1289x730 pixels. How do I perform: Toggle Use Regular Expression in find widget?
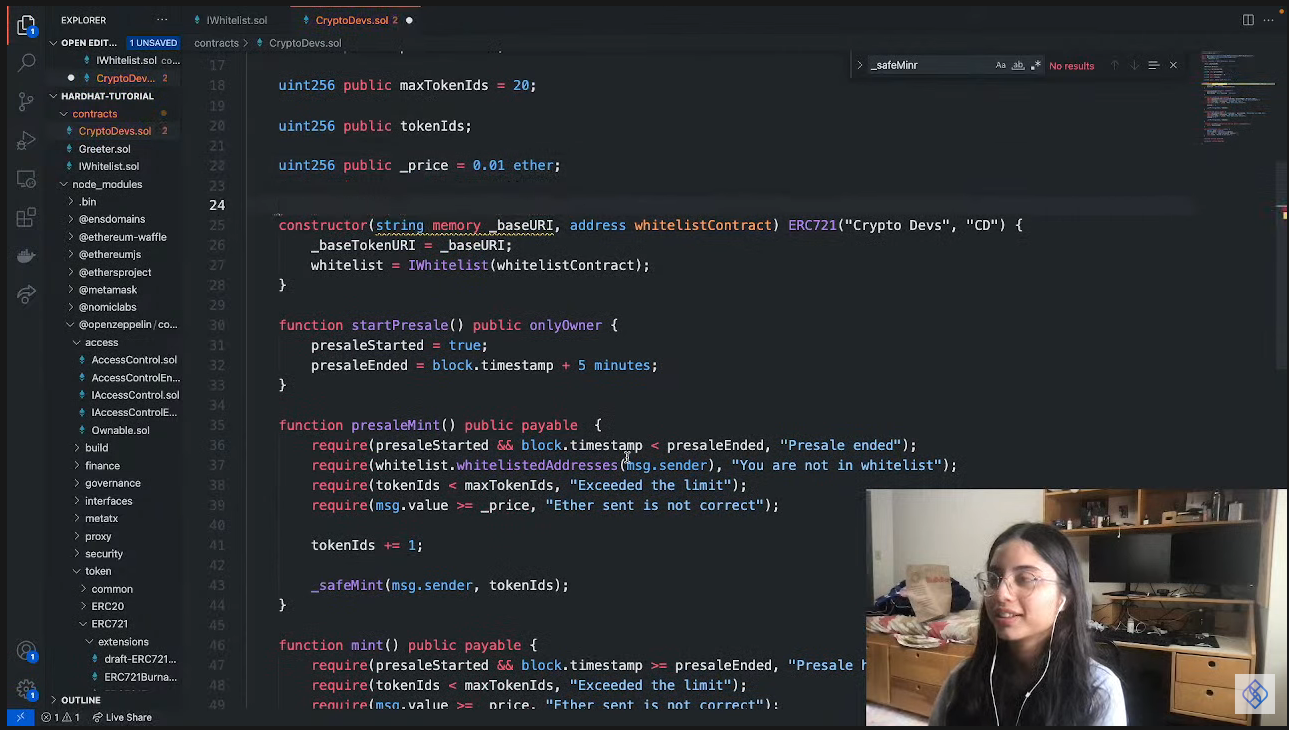point(1036,65)
